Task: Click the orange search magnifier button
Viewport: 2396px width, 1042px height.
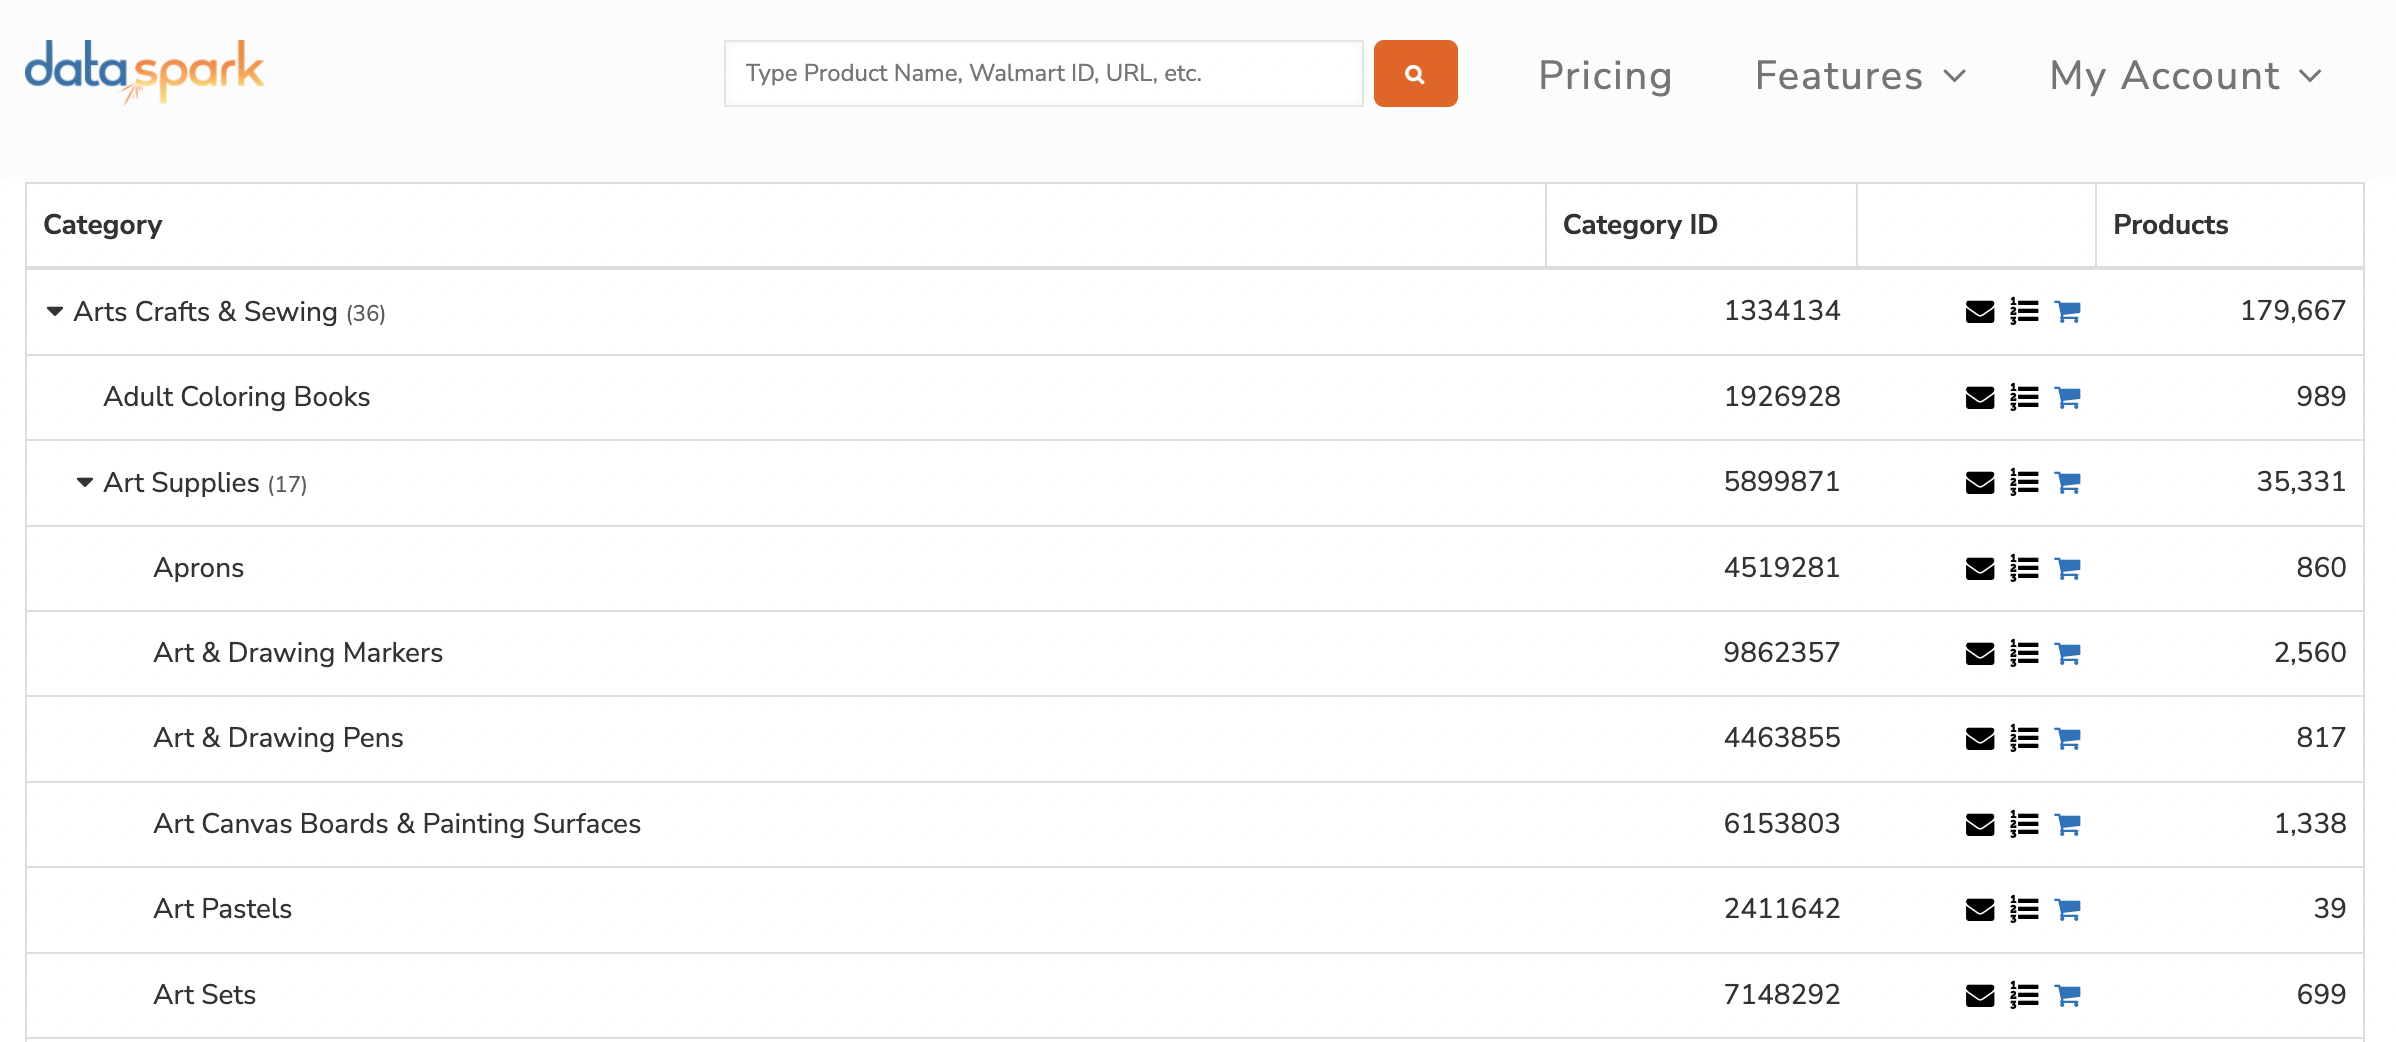Action: 1415,74
